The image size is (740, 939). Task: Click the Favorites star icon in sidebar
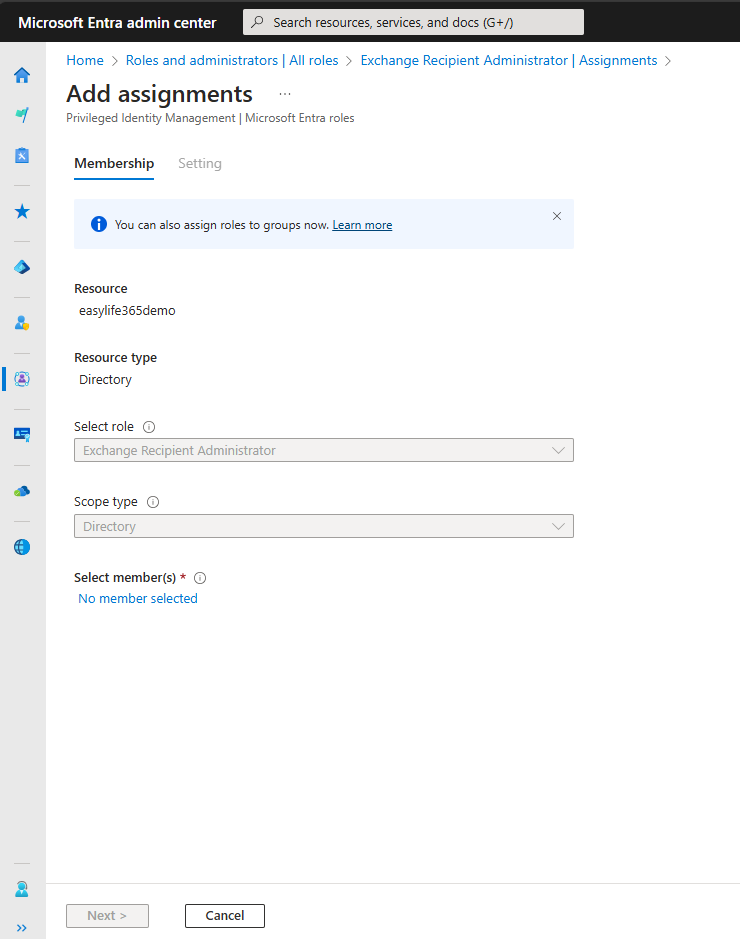click(x=22, y=212)
